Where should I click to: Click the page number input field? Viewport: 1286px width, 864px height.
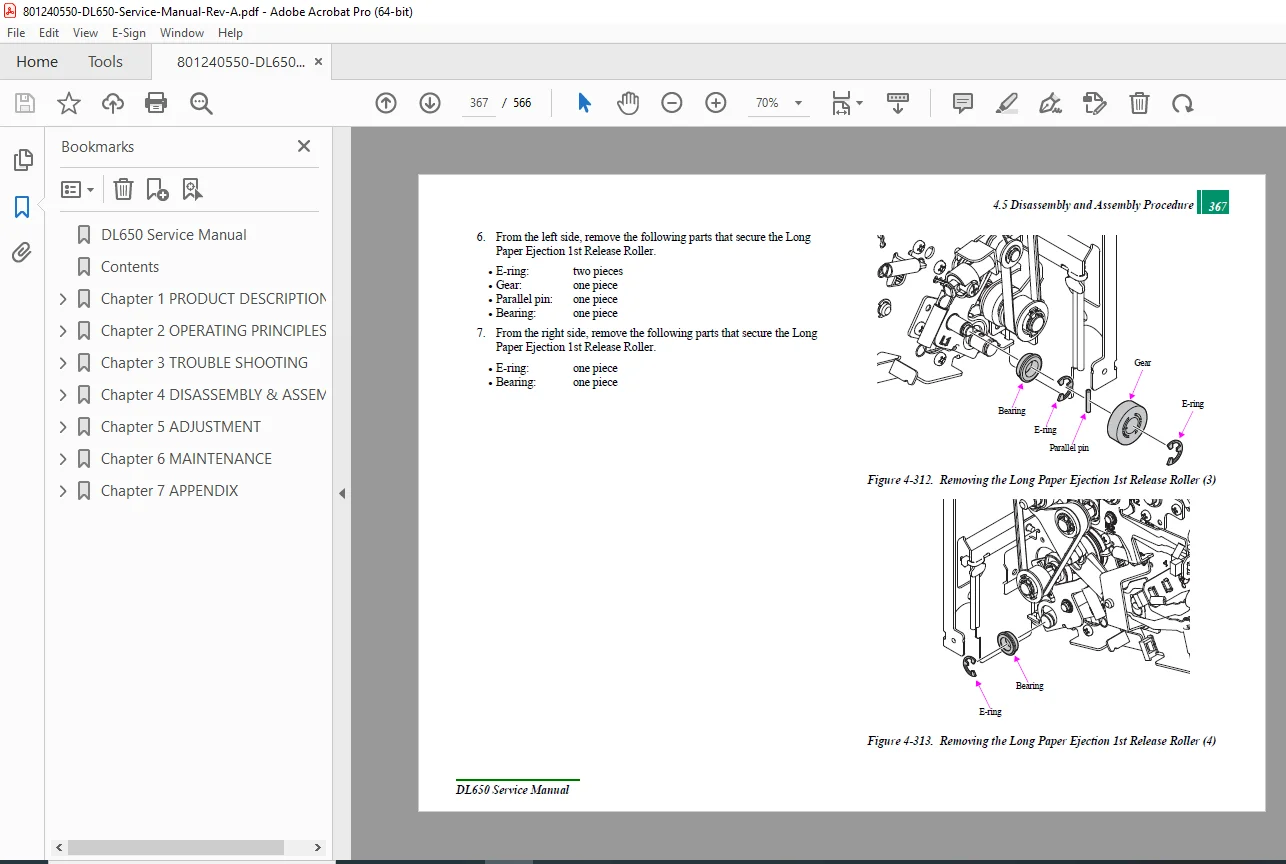[x=478, y=103]
